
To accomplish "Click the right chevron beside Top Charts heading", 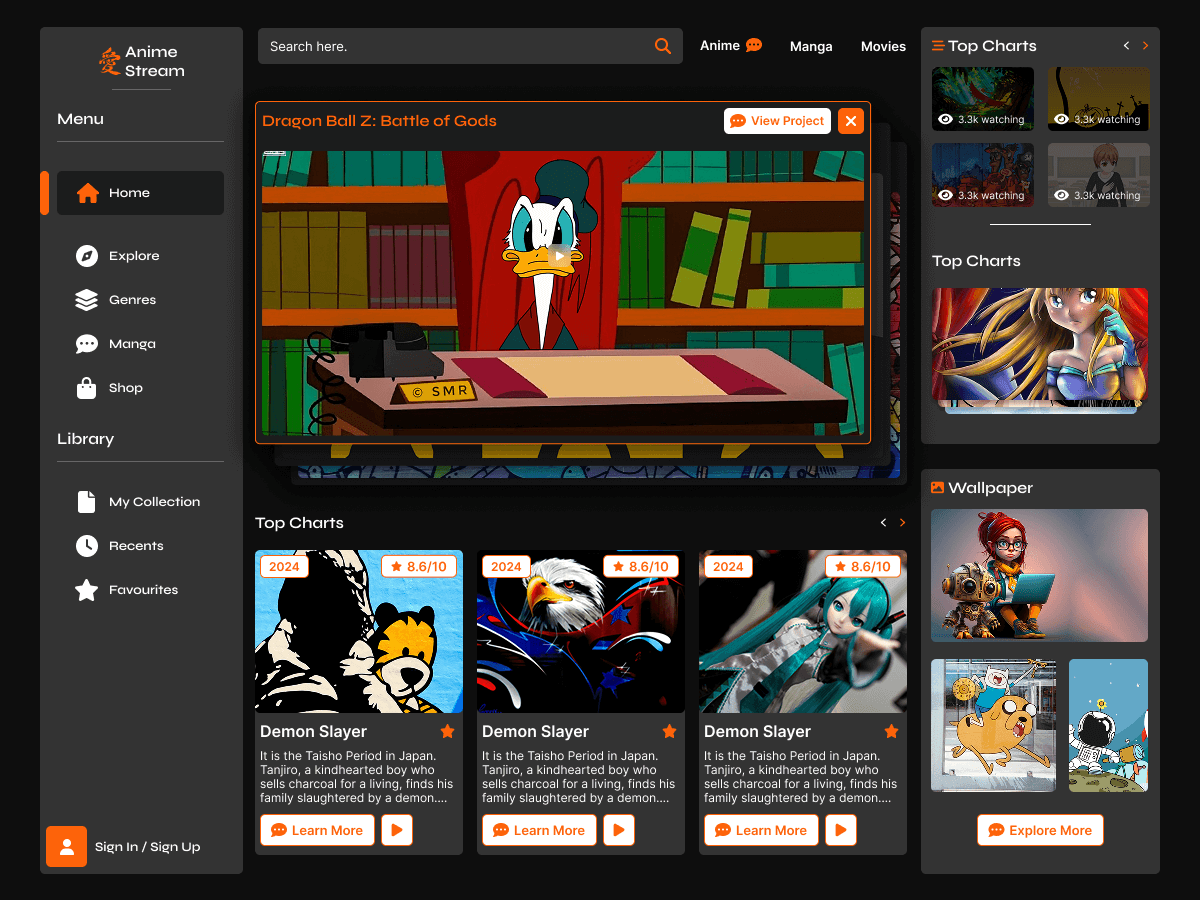I will click(x=902, y=522).
